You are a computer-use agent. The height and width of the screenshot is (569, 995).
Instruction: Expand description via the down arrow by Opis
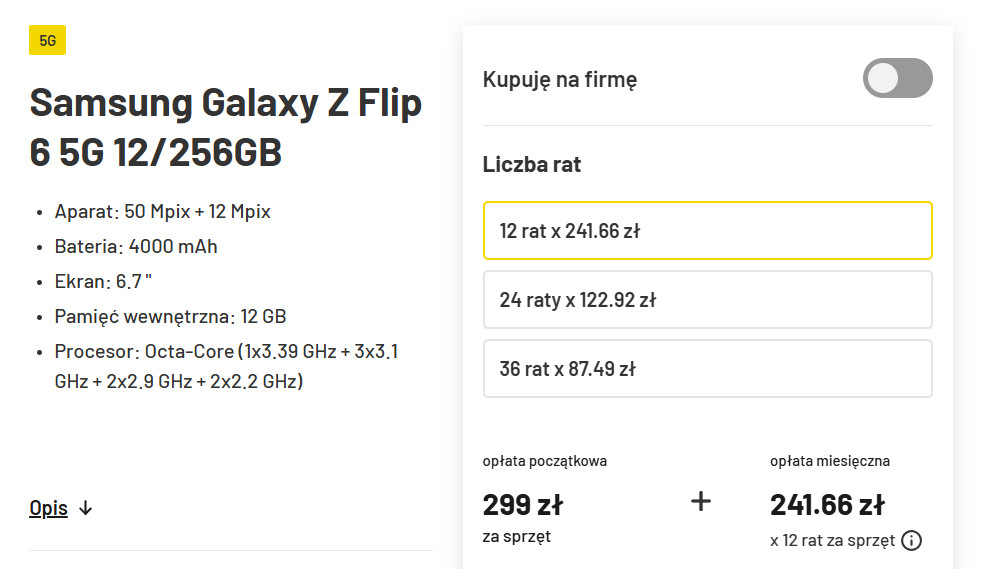(x=86, y=508)
